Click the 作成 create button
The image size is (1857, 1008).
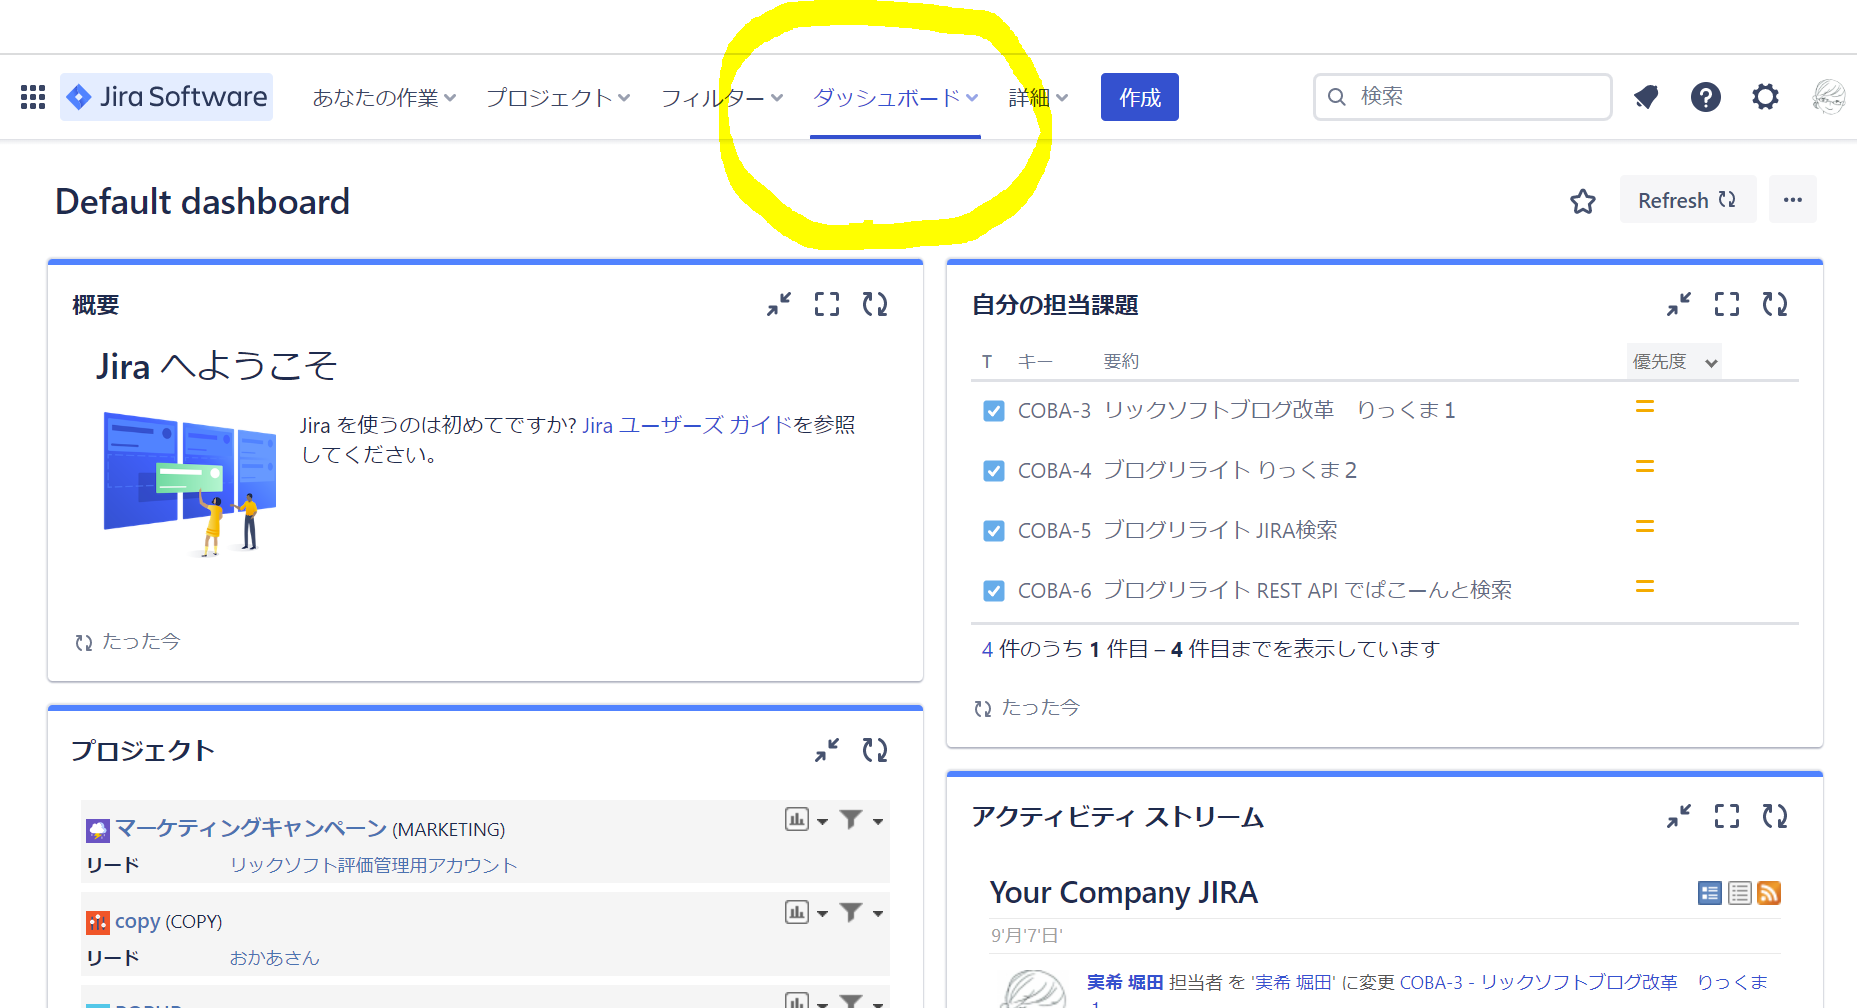pos(1140,97)
